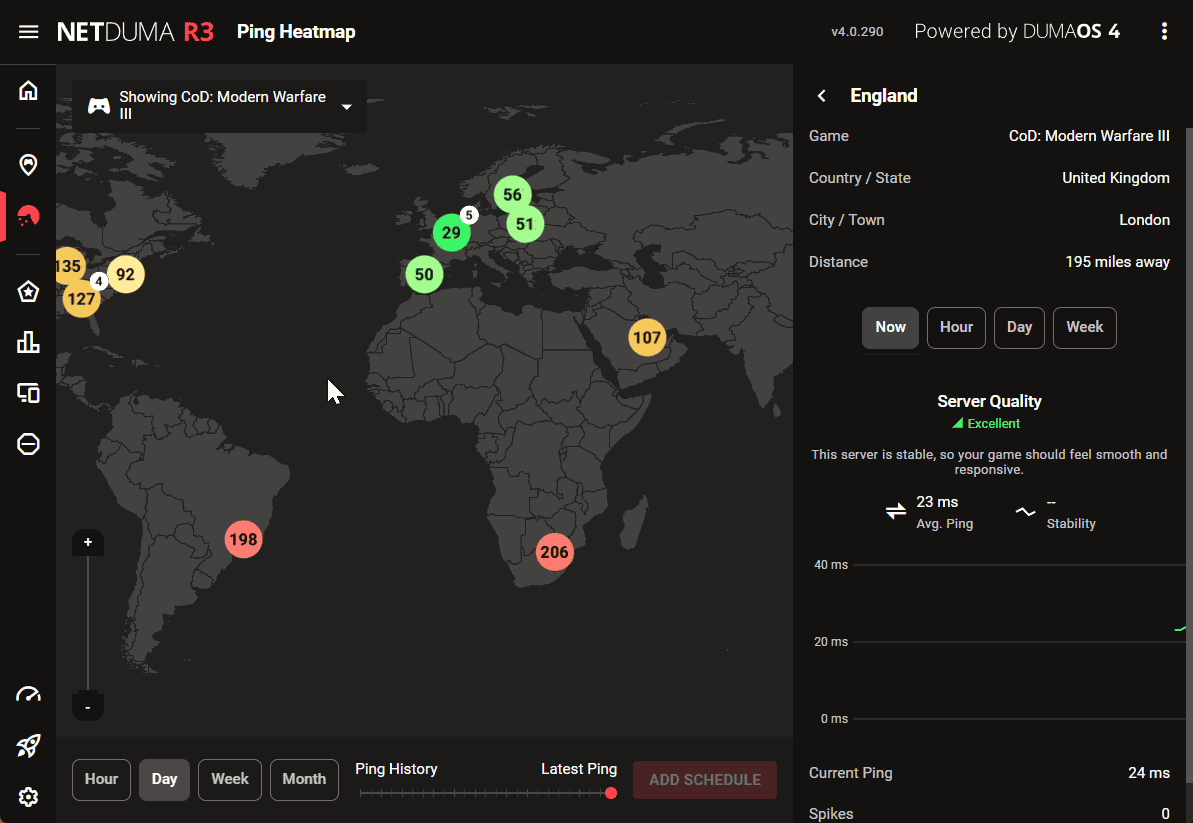Open the devices icon in sidebar
The height and width of the screenshot is (823, 1193).
click(28, 393)
